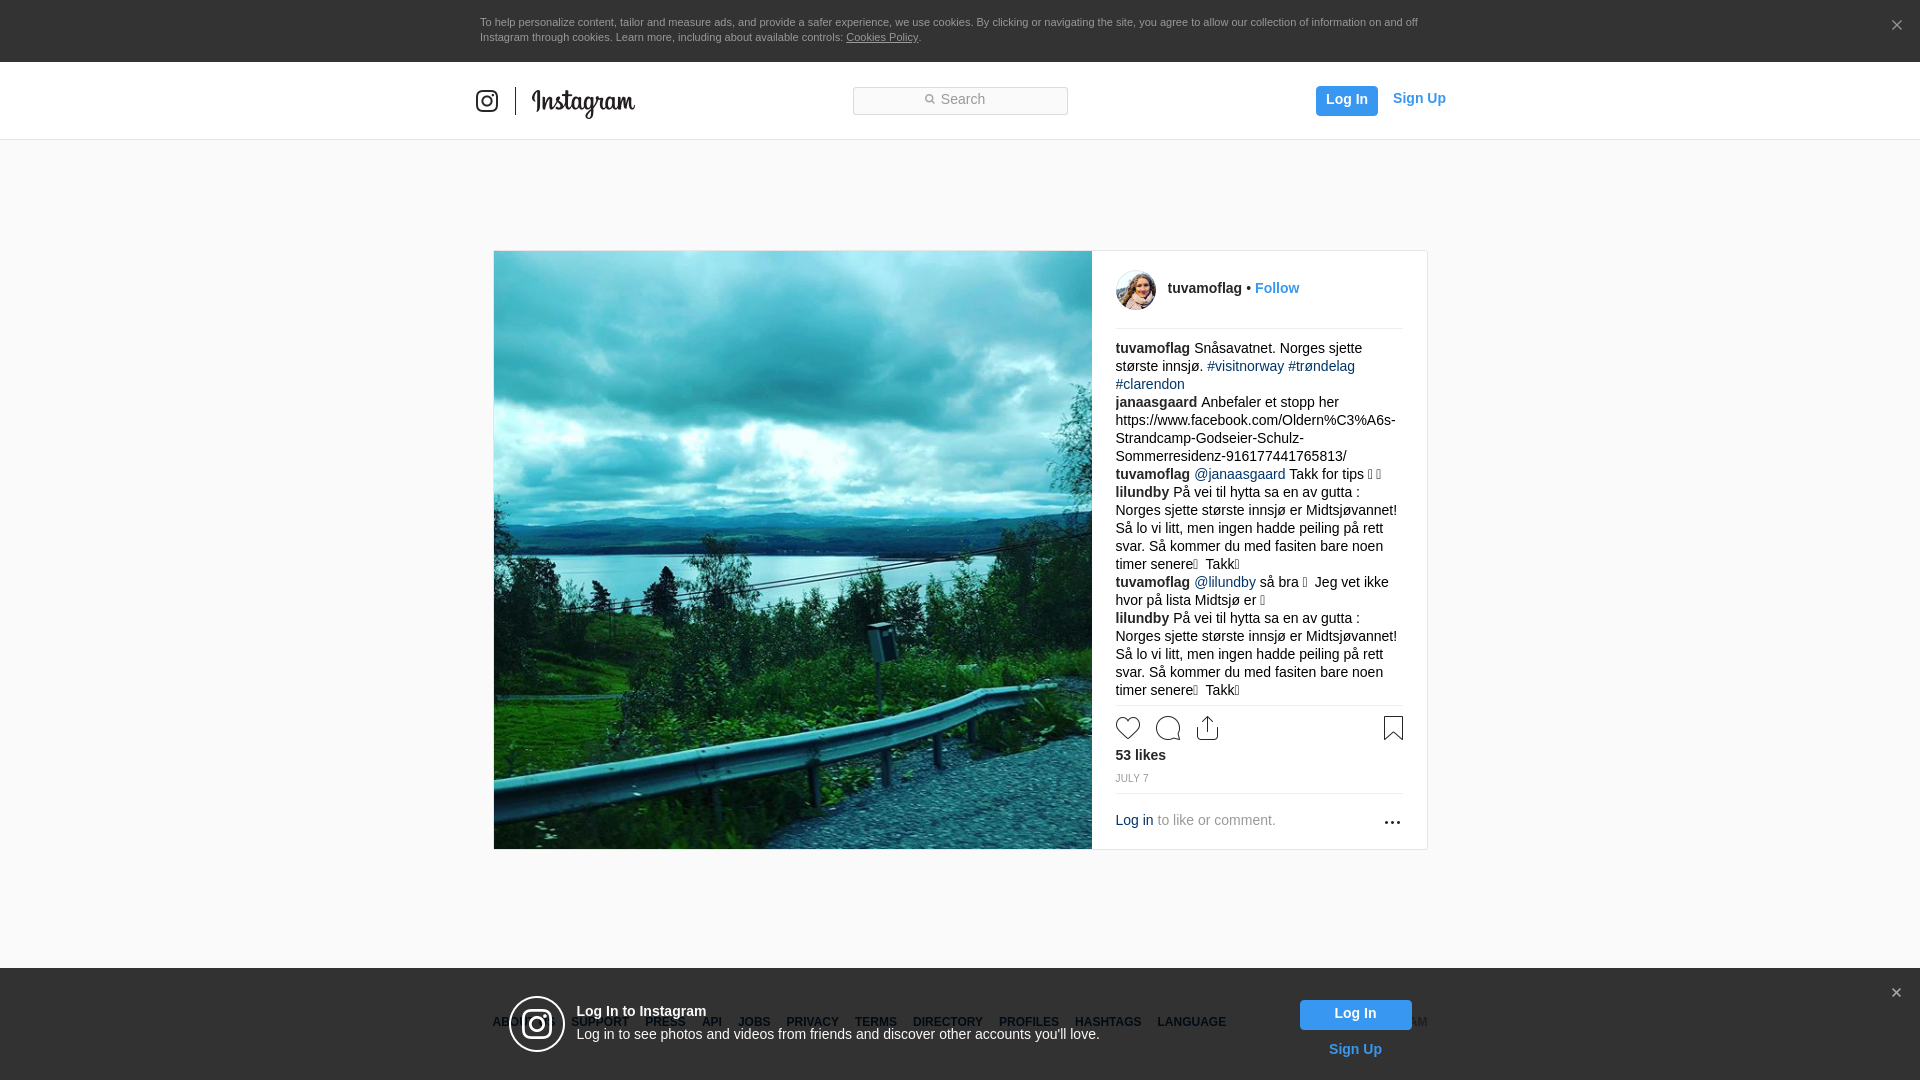Image resolution: width=1920 pixels, height=1080 pixels.
Task: Open the @janaasgaard mention link
Action: (1240, 474)
